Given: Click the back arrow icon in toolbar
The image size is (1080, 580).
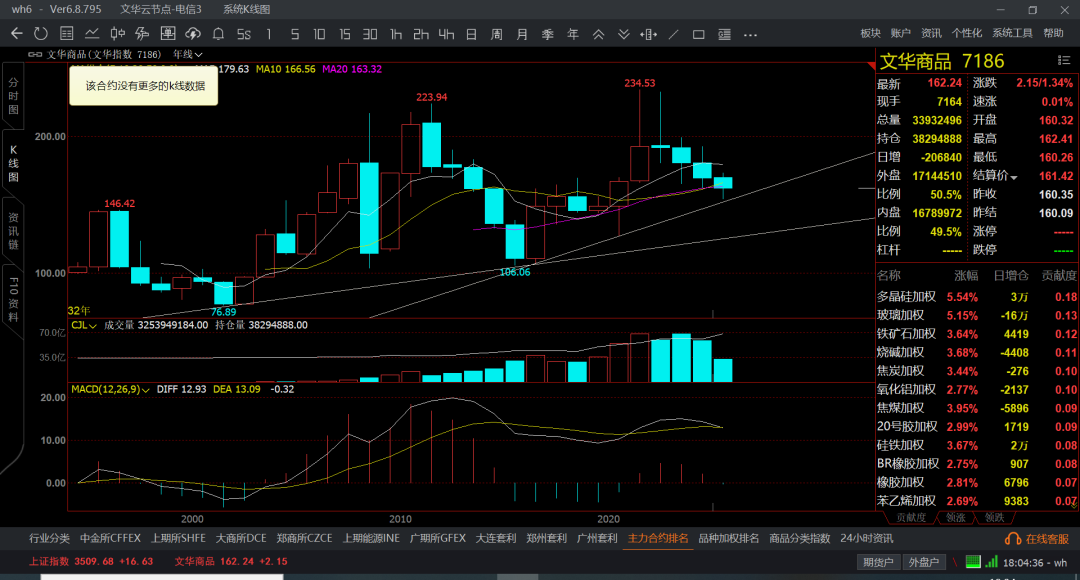Looking at the screenshot, I should pos(17,33).
